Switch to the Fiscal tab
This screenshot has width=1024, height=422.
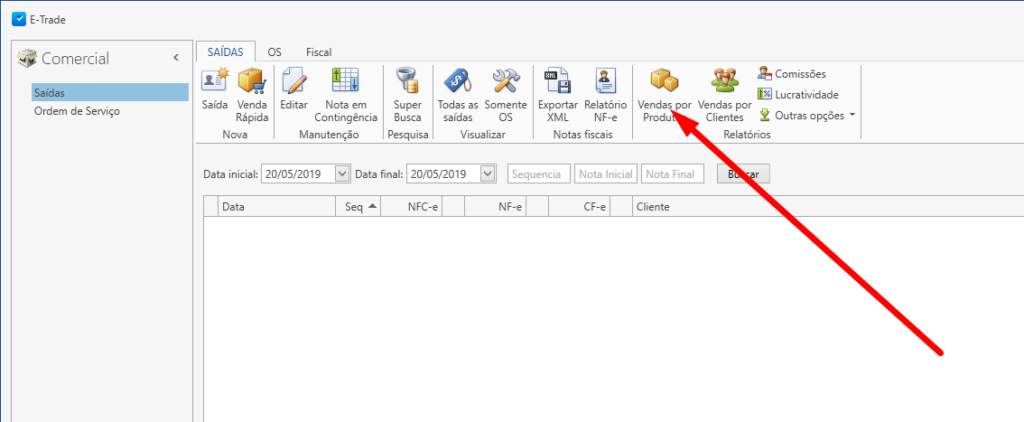click(x=319, y=52)
